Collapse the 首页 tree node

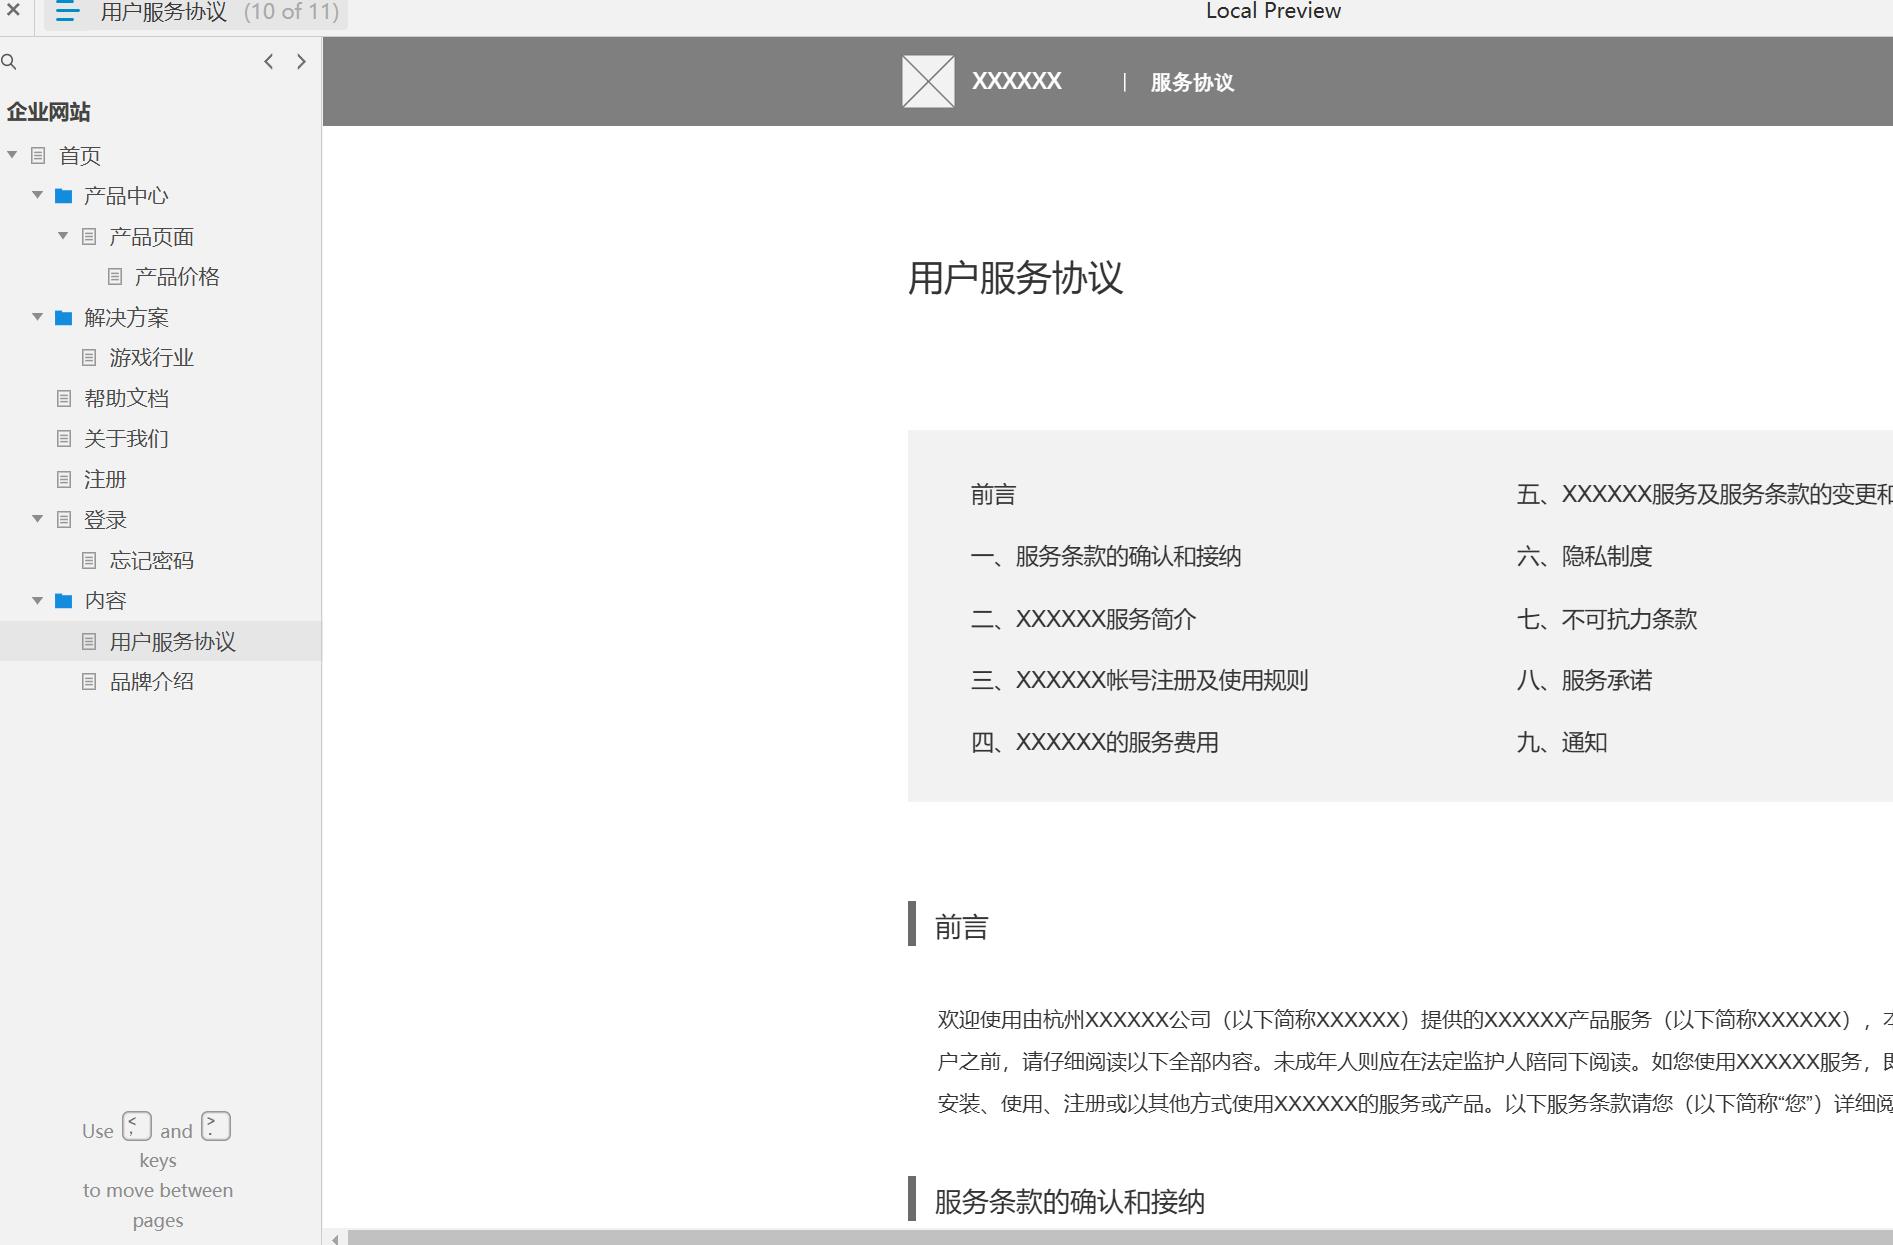click(x=12, y=155)
